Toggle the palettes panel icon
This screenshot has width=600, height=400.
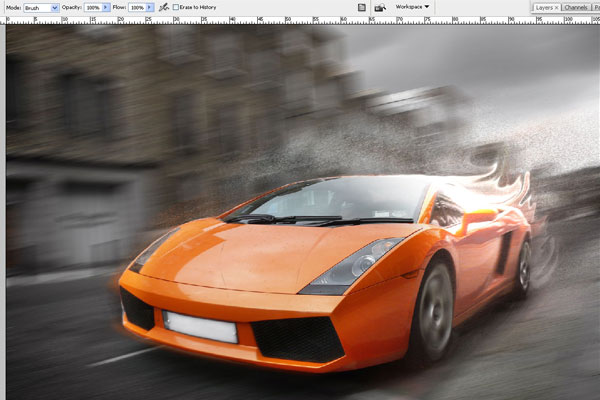tap(362, 7)
